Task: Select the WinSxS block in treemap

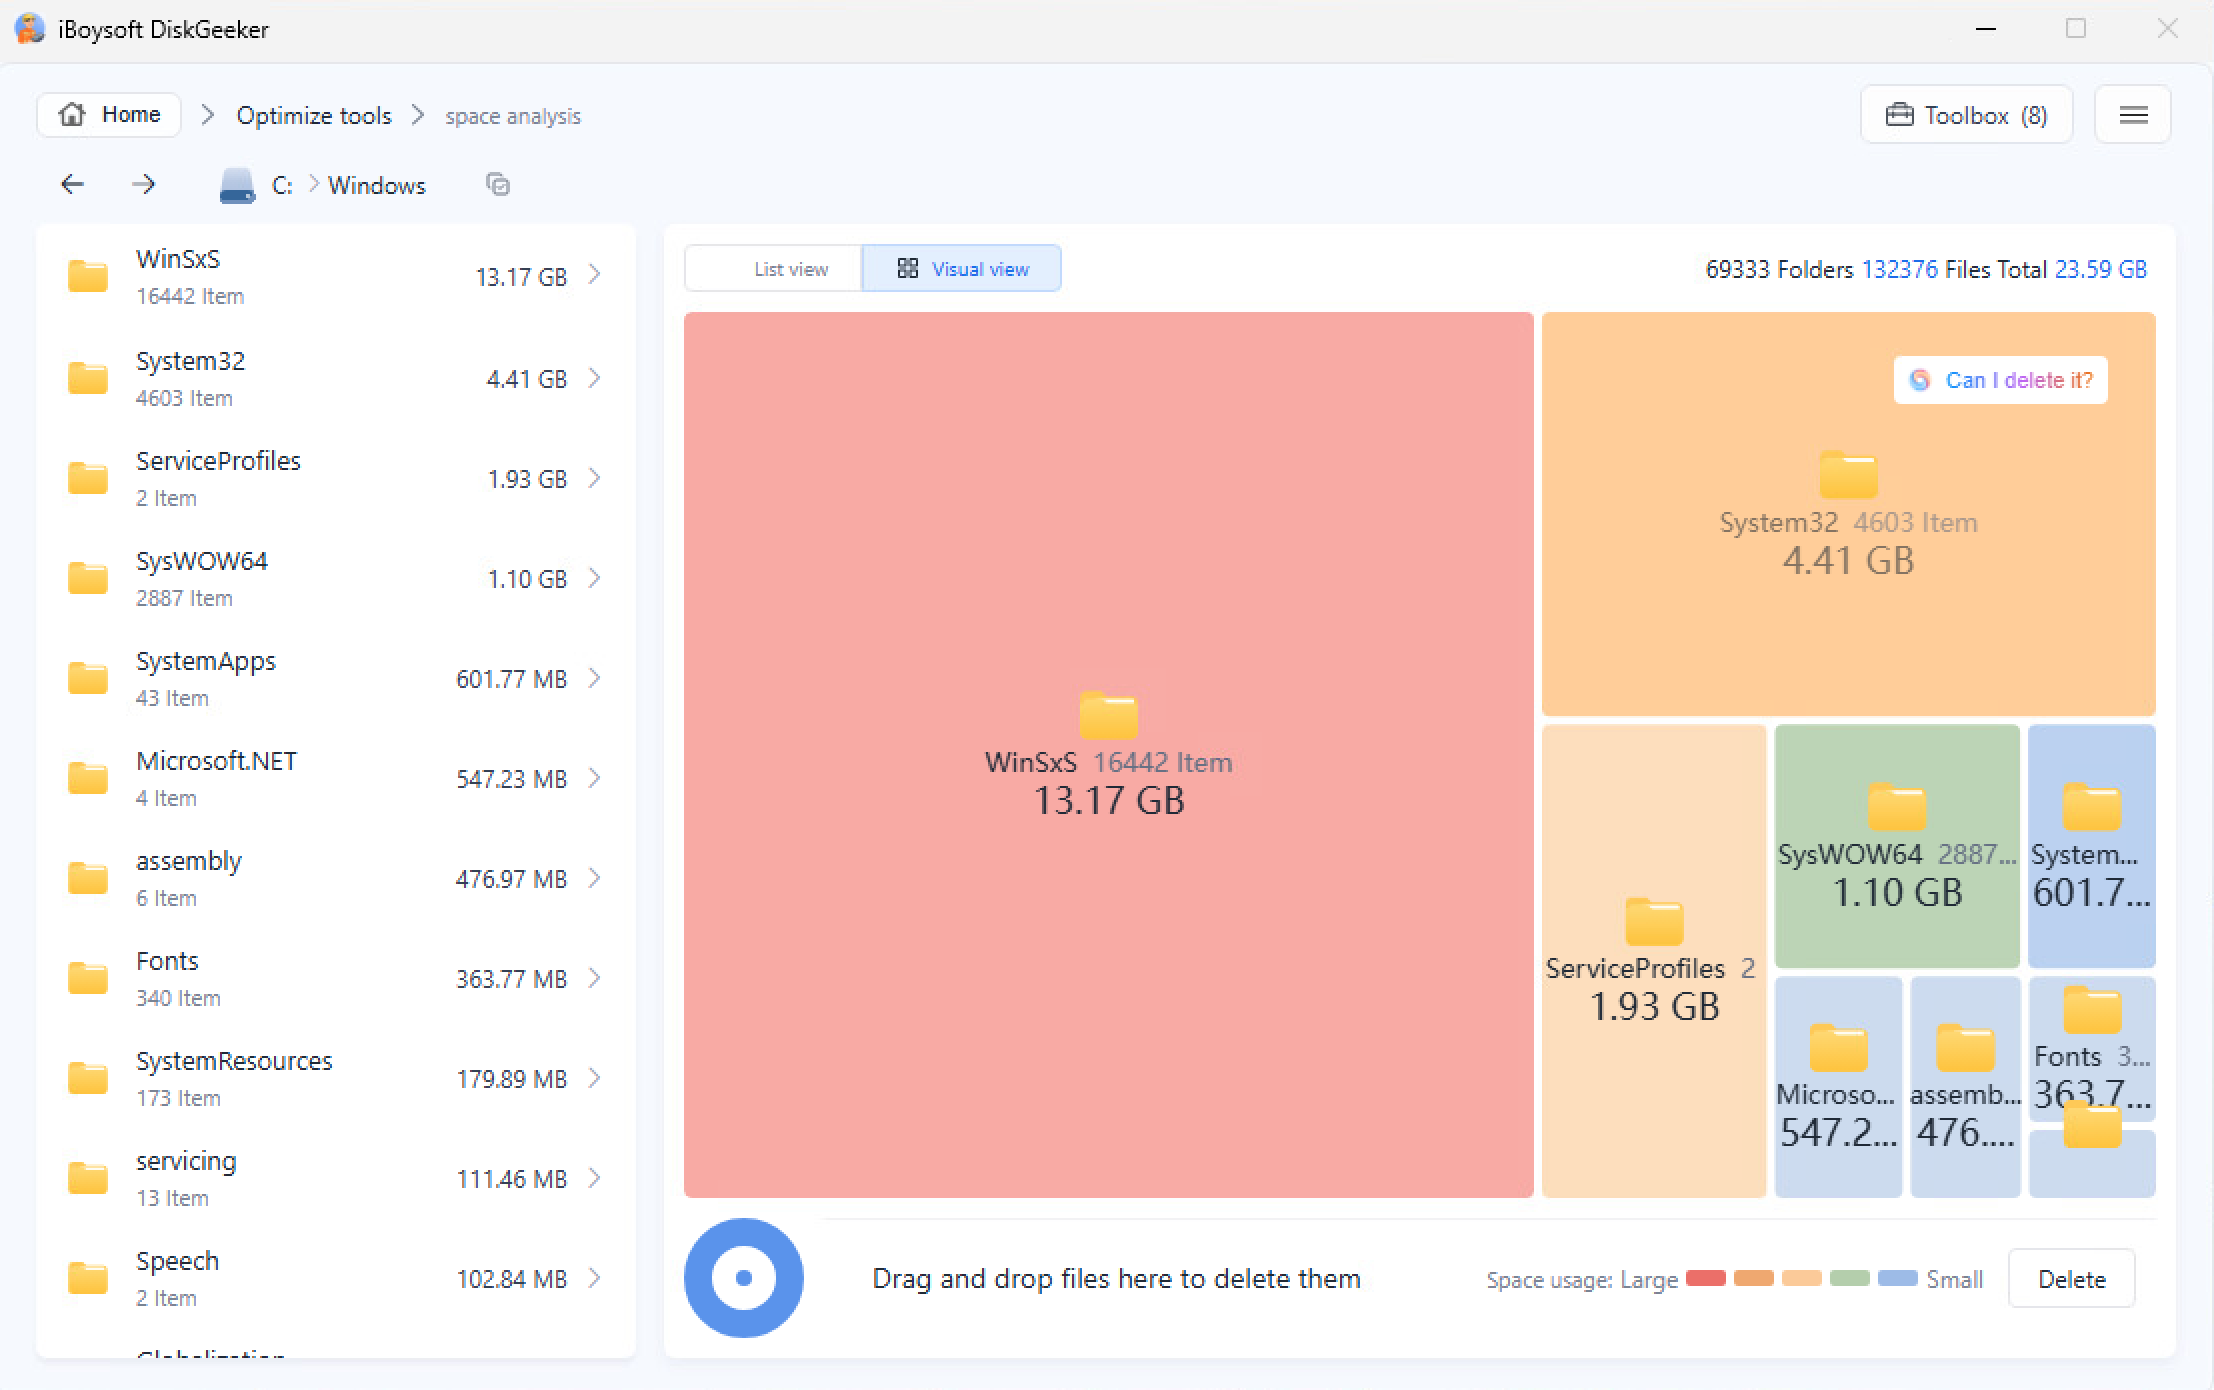Action: click(1108, 754)
